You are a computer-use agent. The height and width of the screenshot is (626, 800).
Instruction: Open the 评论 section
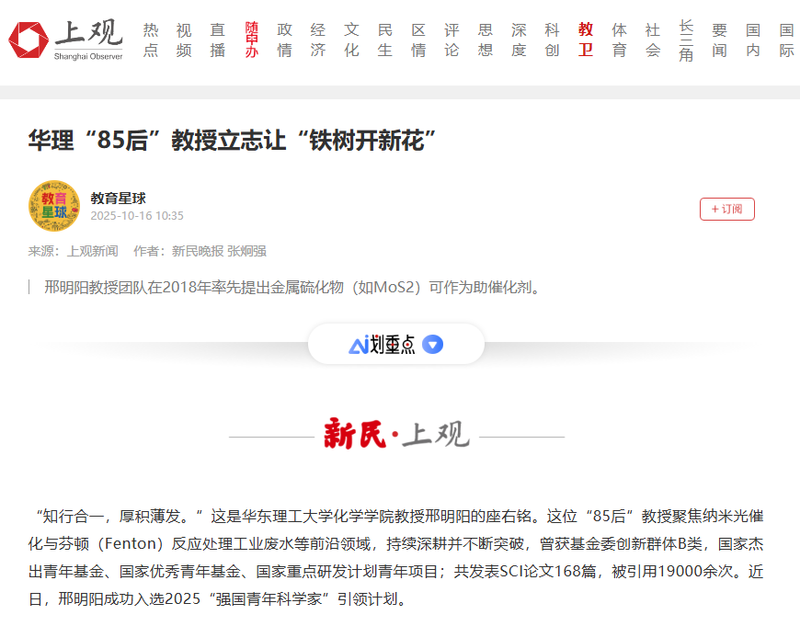tap(452, 39)
